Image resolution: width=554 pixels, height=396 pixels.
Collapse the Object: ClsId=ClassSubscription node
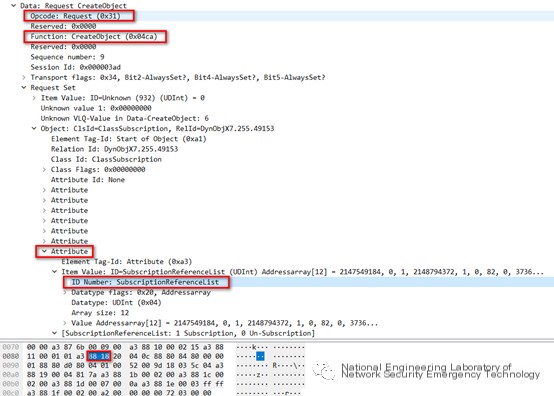click(34, 129)
